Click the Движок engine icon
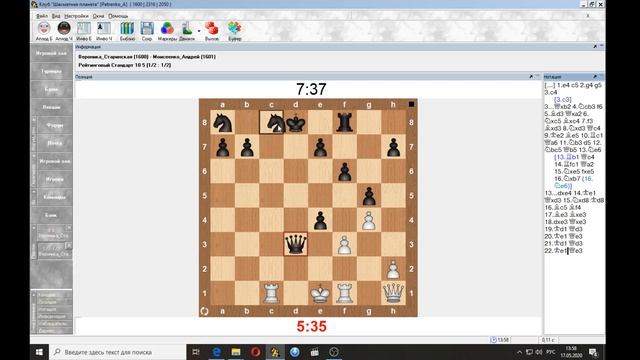640x360 pixels. click(x=187, y=31)
